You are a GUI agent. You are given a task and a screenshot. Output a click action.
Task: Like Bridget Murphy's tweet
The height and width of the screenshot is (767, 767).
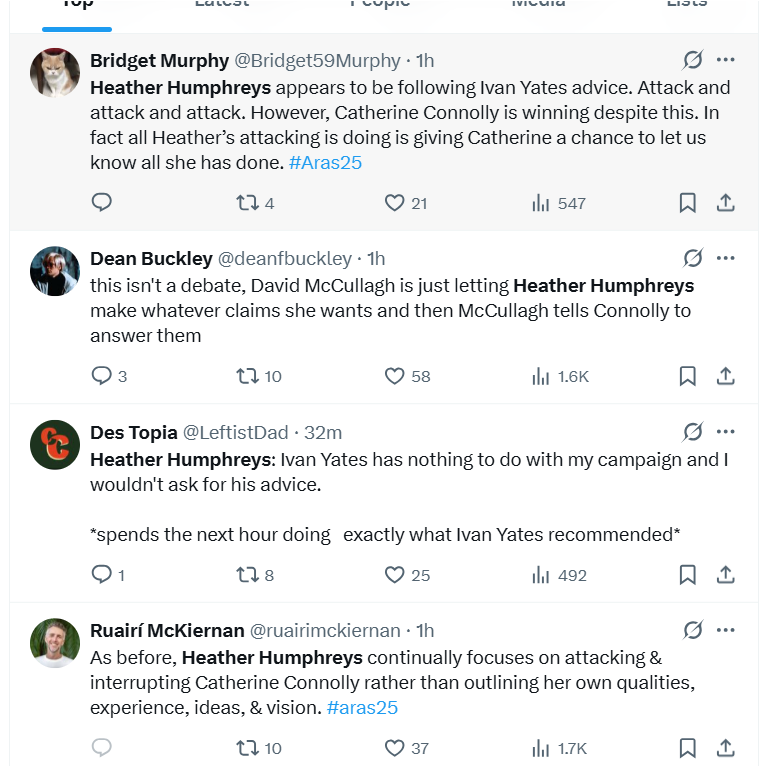(395, 203)
